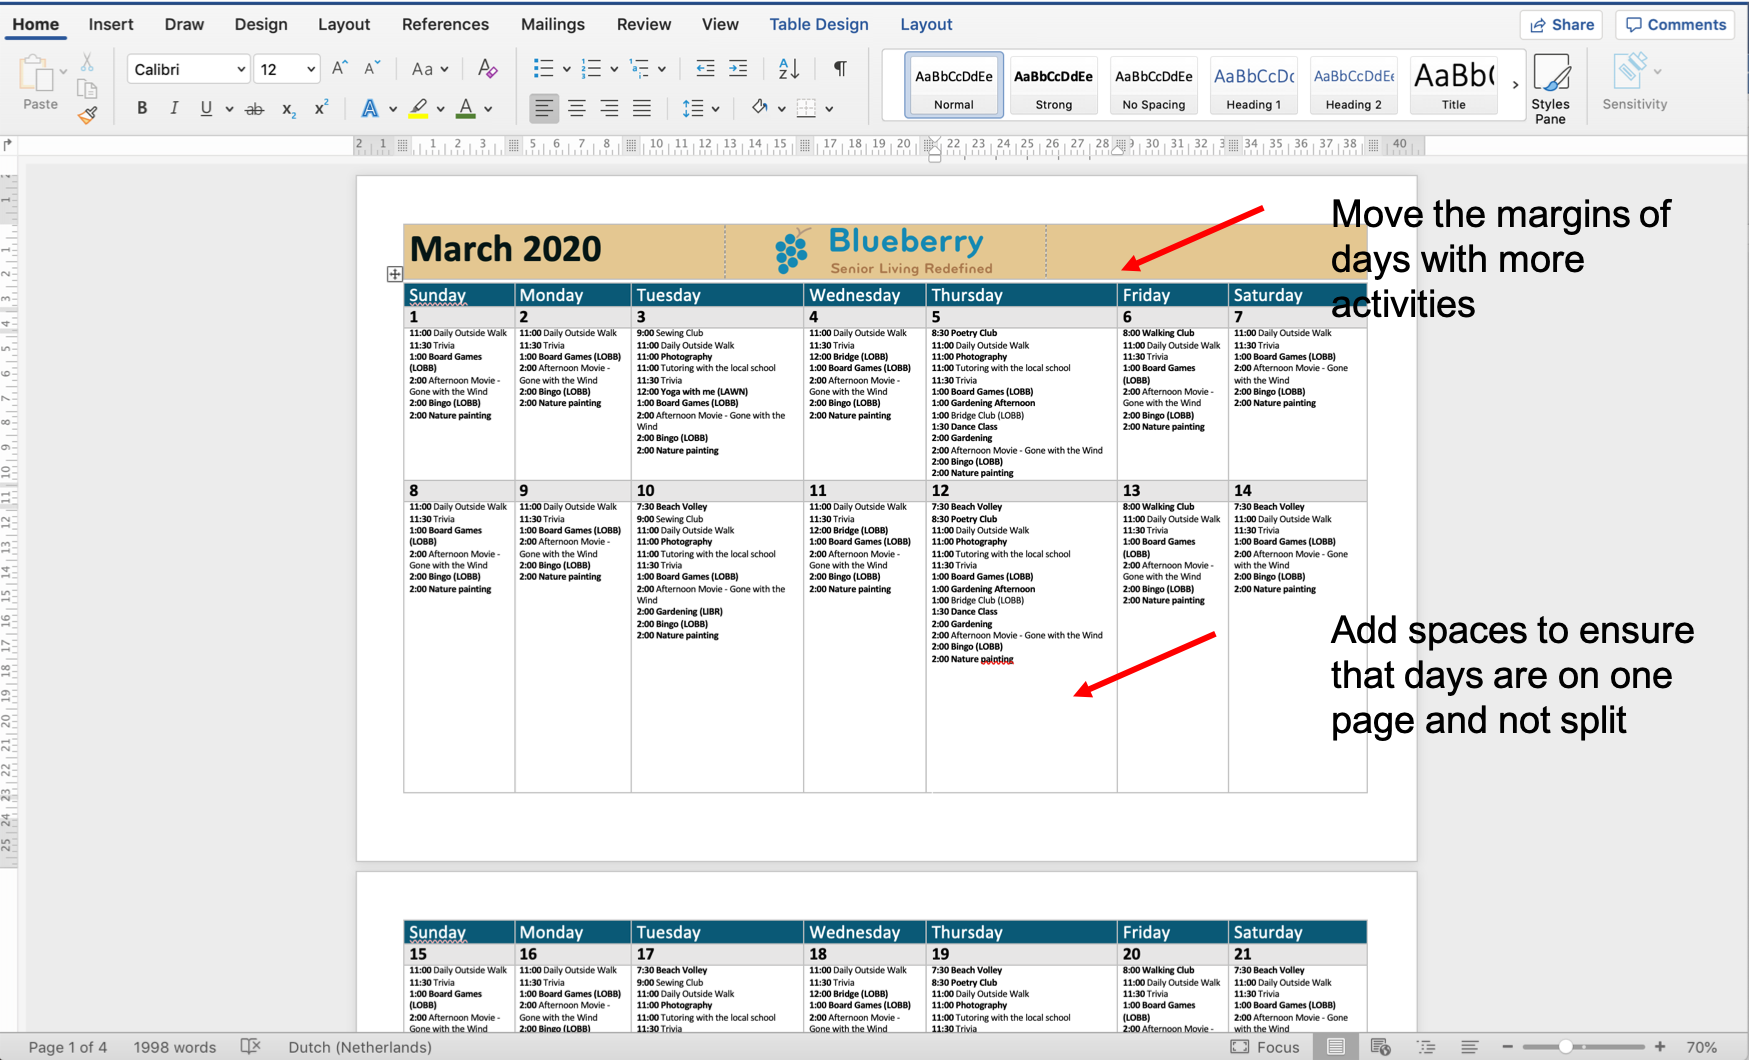Apply subscript formatting
The width and height of the screenshot is (1749, 1060).
click(288, 109)
